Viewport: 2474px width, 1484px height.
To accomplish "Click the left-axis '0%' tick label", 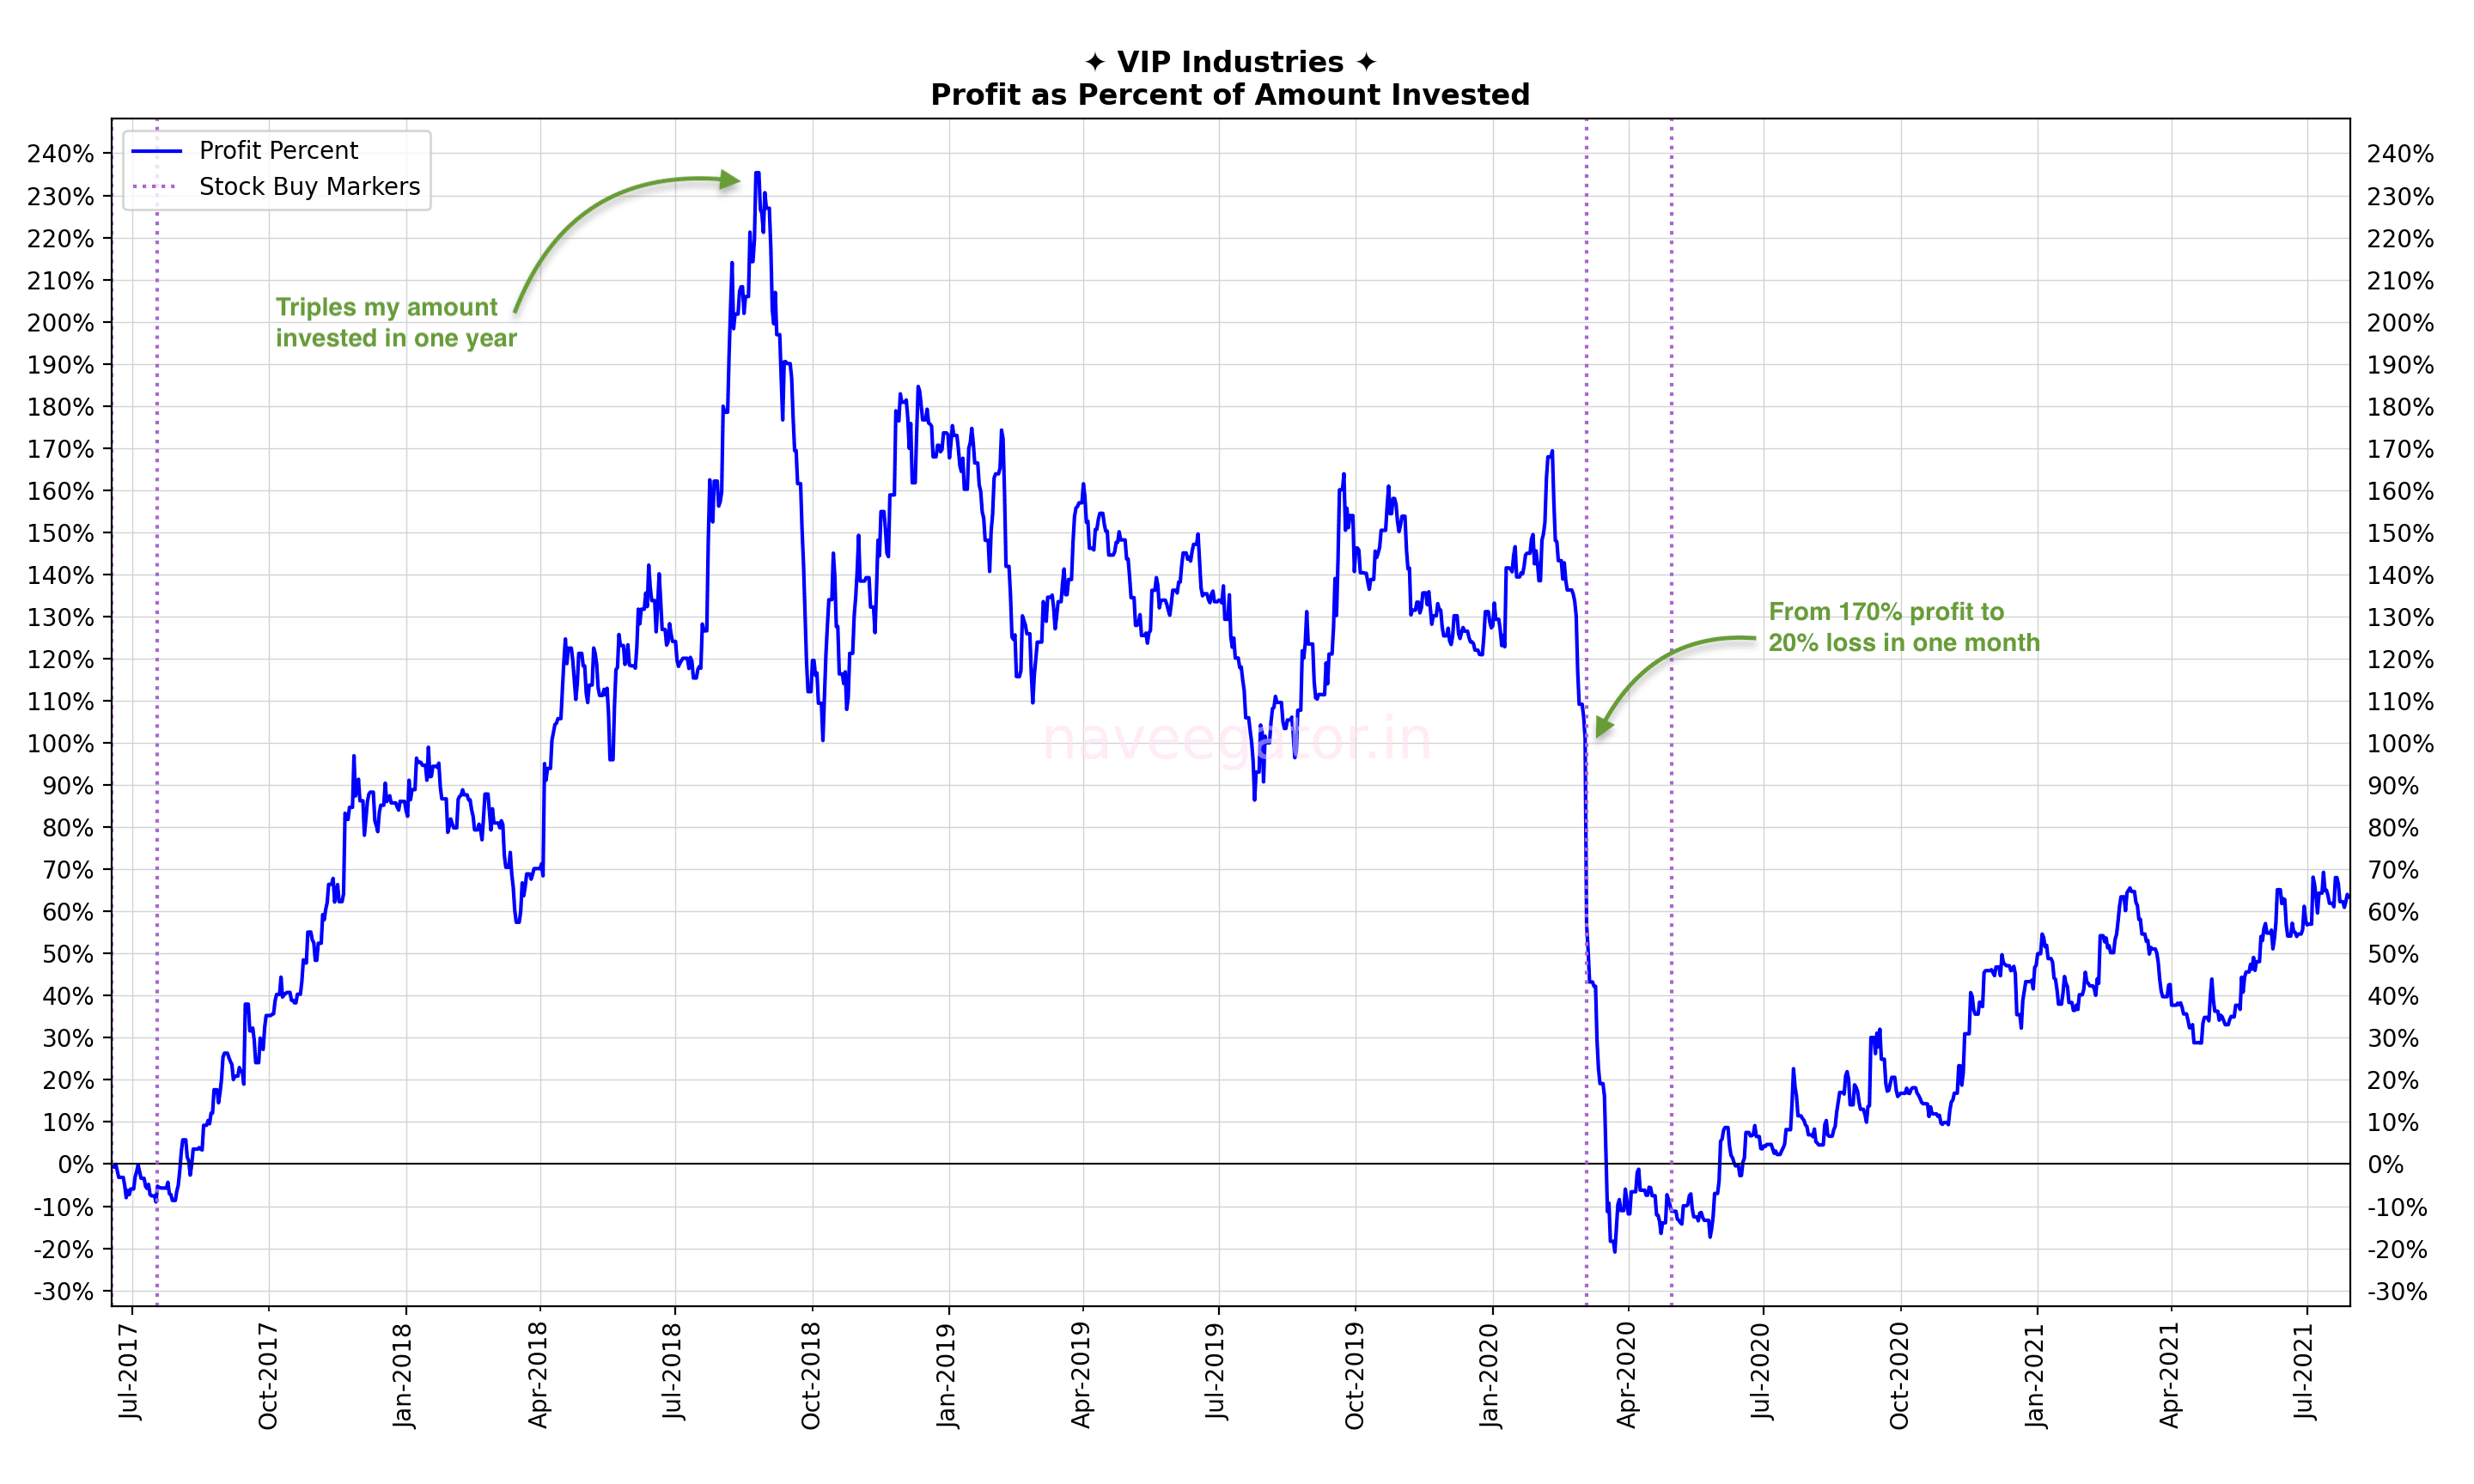I will click(x=76, y=1165).
